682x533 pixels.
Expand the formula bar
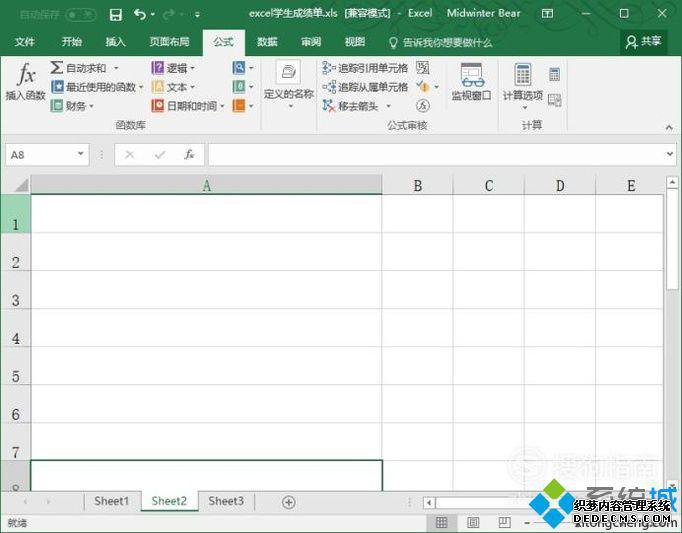tap(669, 154)
